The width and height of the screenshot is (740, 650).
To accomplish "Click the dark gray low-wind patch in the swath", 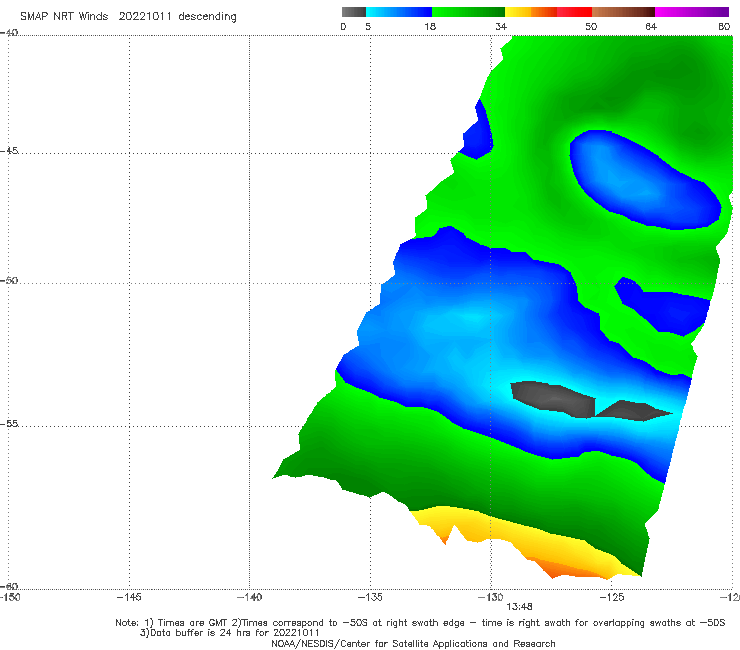I will [555, 399].
